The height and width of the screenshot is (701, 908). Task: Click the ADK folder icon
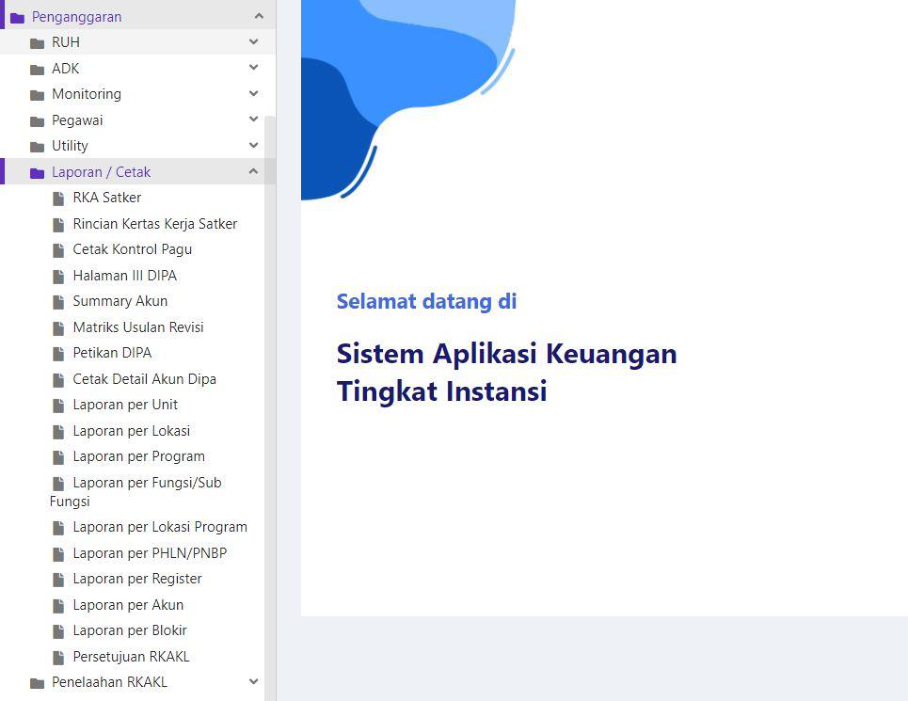pyautogui.click(x=37, y=69)
